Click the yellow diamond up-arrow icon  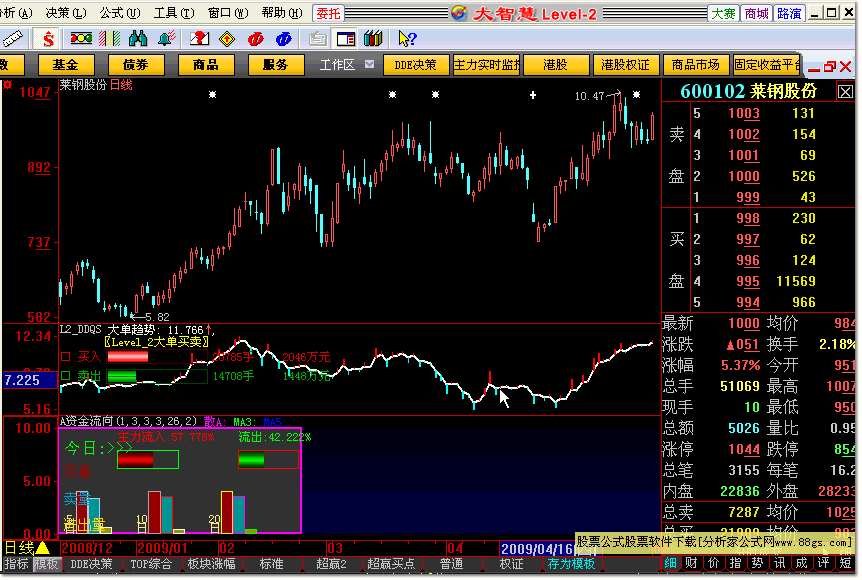[x=227, y=39]
